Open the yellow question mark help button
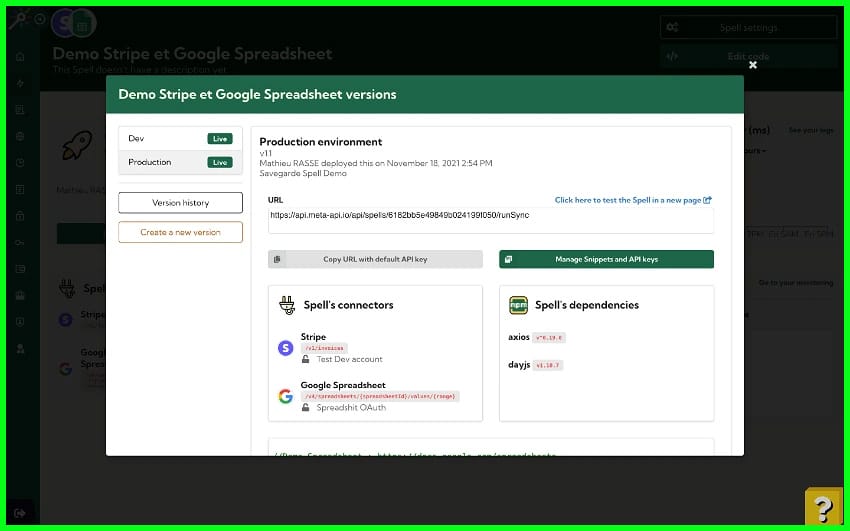Viewport: 850px width, 531px height. tap(824, 507)
